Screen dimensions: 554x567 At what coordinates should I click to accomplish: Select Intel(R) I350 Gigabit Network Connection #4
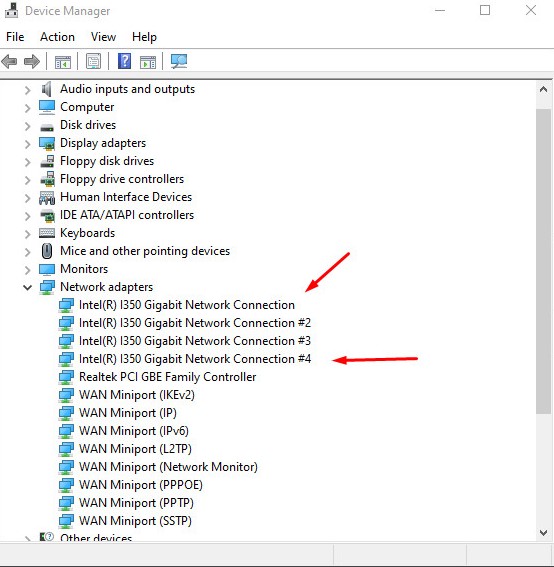[x=195, y=359]
